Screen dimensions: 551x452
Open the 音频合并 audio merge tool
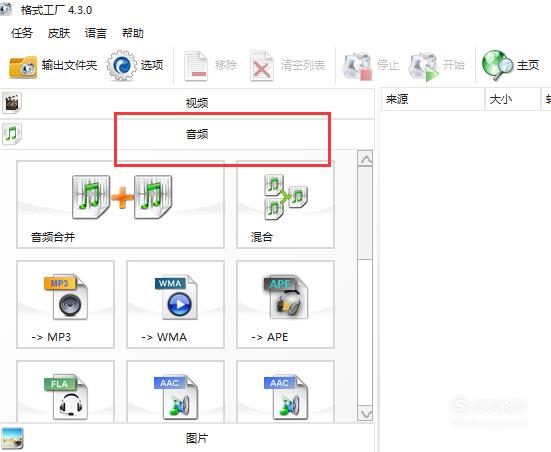point(120,205)
